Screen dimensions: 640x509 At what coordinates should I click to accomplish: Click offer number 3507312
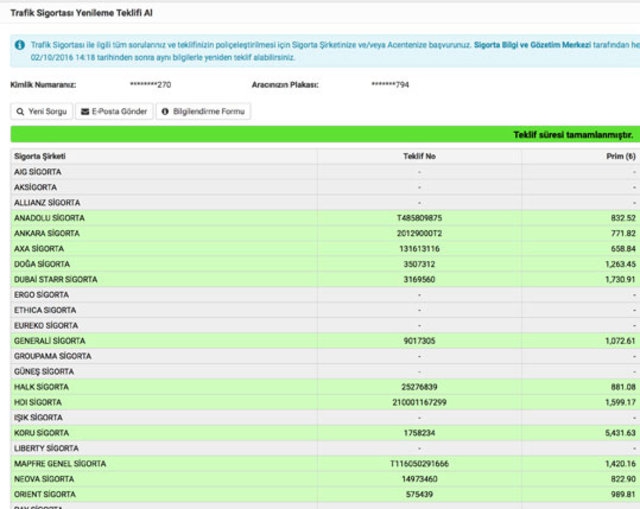pyautogui.click(x=419, y=264)
